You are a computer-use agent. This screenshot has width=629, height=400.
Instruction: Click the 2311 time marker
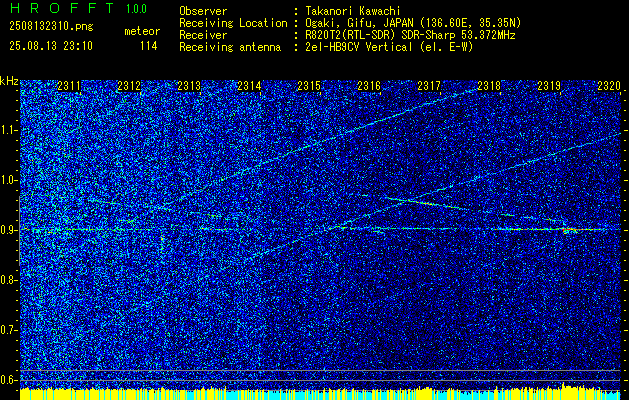pyautogui.click(x=69, y=86)
